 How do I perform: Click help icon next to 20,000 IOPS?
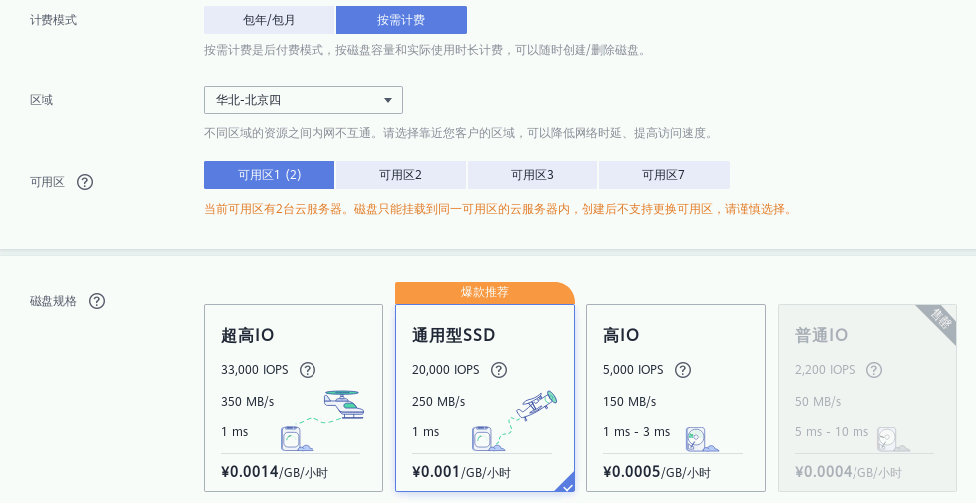coord(499,370)
